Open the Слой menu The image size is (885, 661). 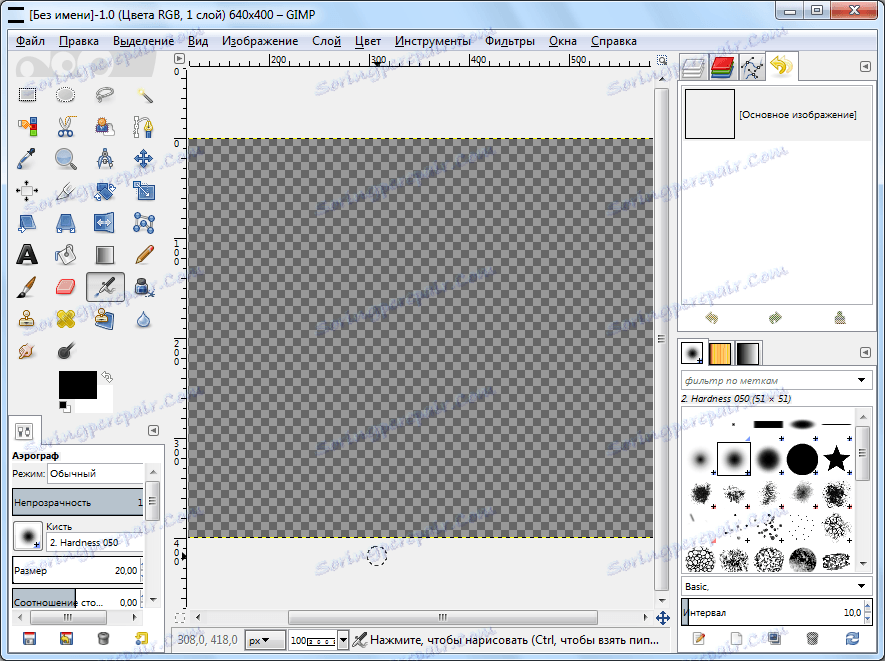pos(326,41)
